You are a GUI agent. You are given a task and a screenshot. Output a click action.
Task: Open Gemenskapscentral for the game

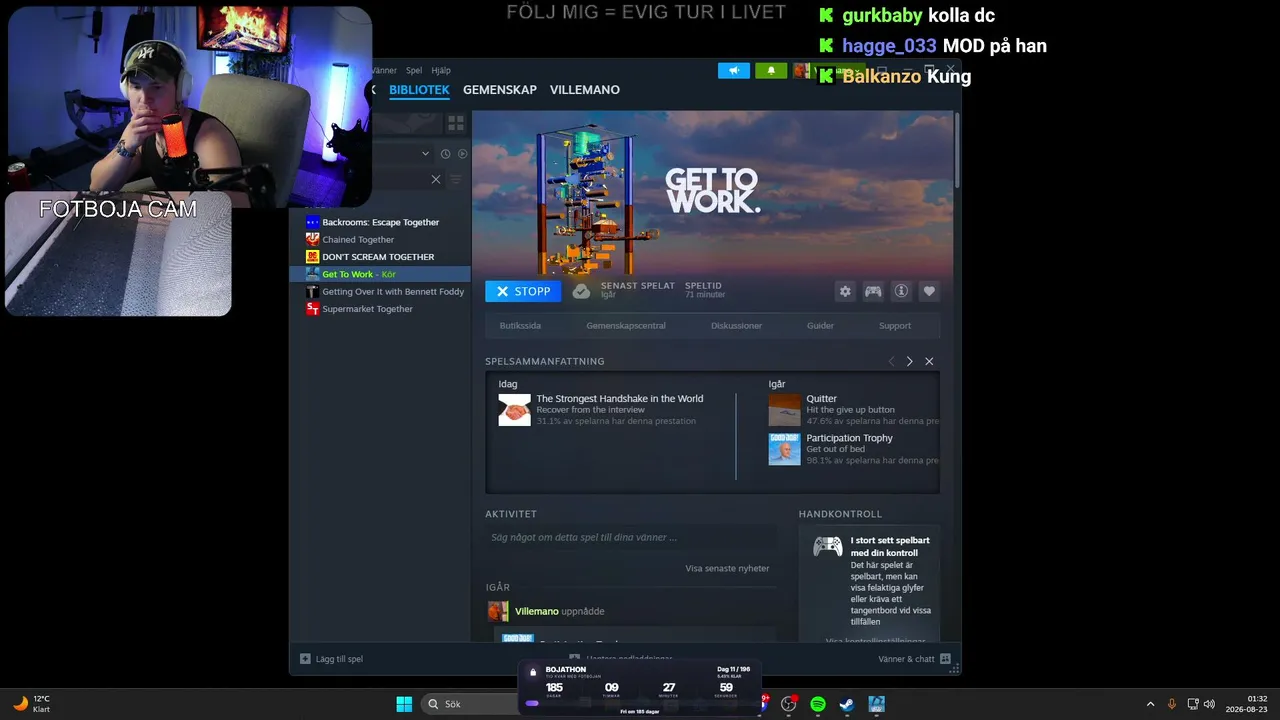(x=626, y=326)
